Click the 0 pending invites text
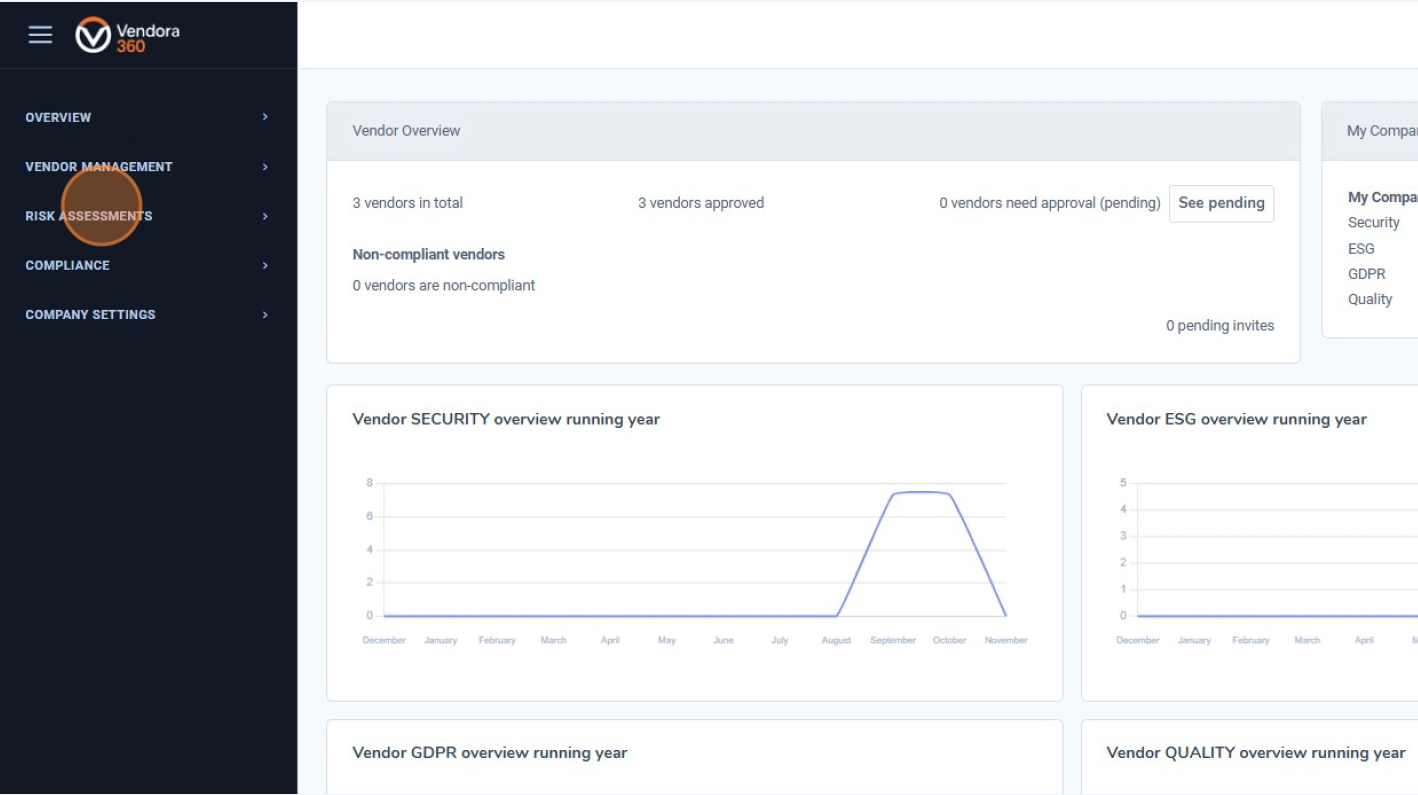The width and height of the screenshot is (1418, 795). pyautogui.click(x=1219, y=326)
